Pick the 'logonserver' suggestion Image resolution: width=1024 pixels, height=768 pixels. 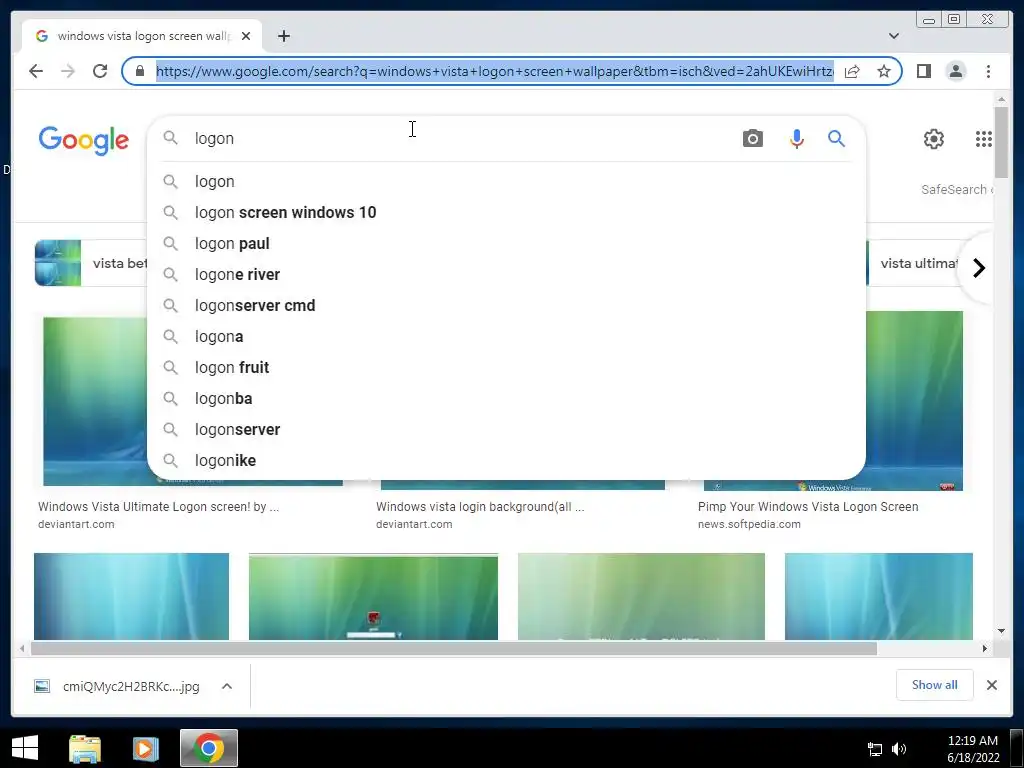[506, 430]
